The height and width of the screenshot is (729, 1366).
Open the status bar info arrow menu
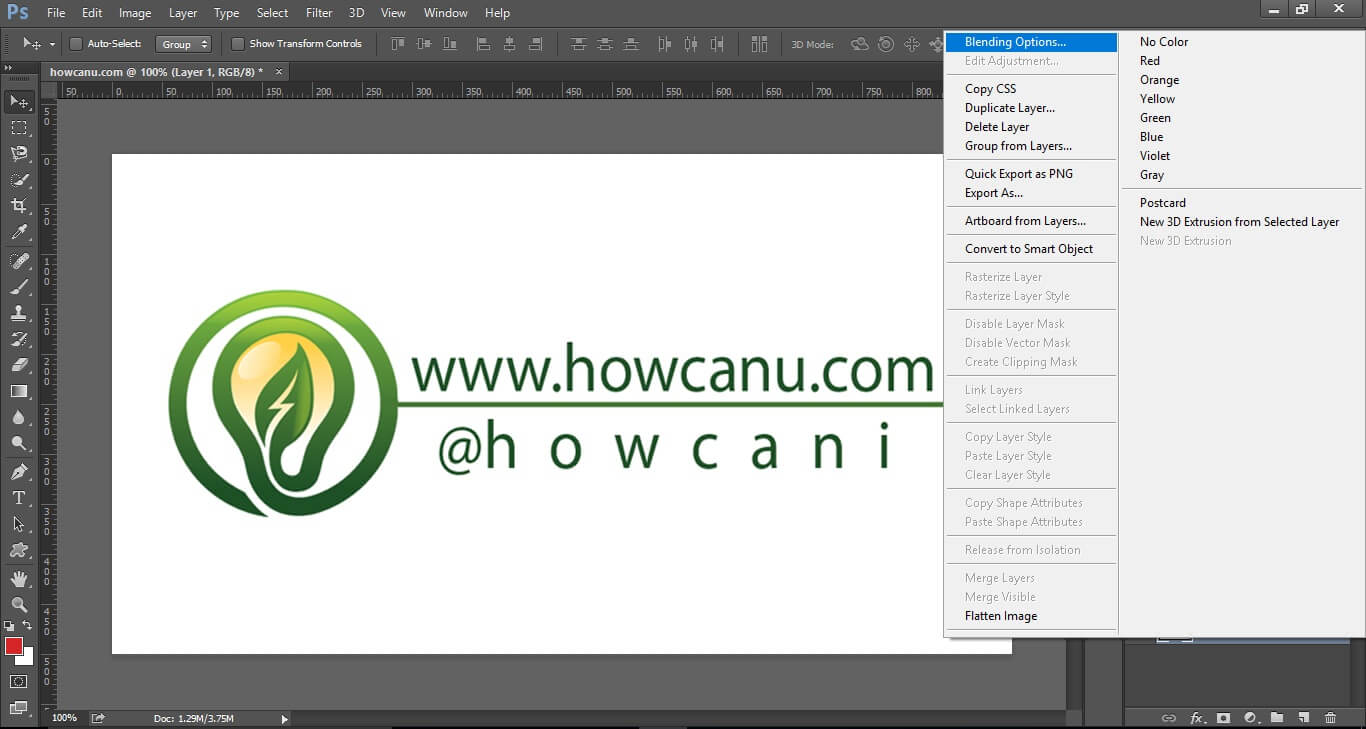(x=285, y=718)
